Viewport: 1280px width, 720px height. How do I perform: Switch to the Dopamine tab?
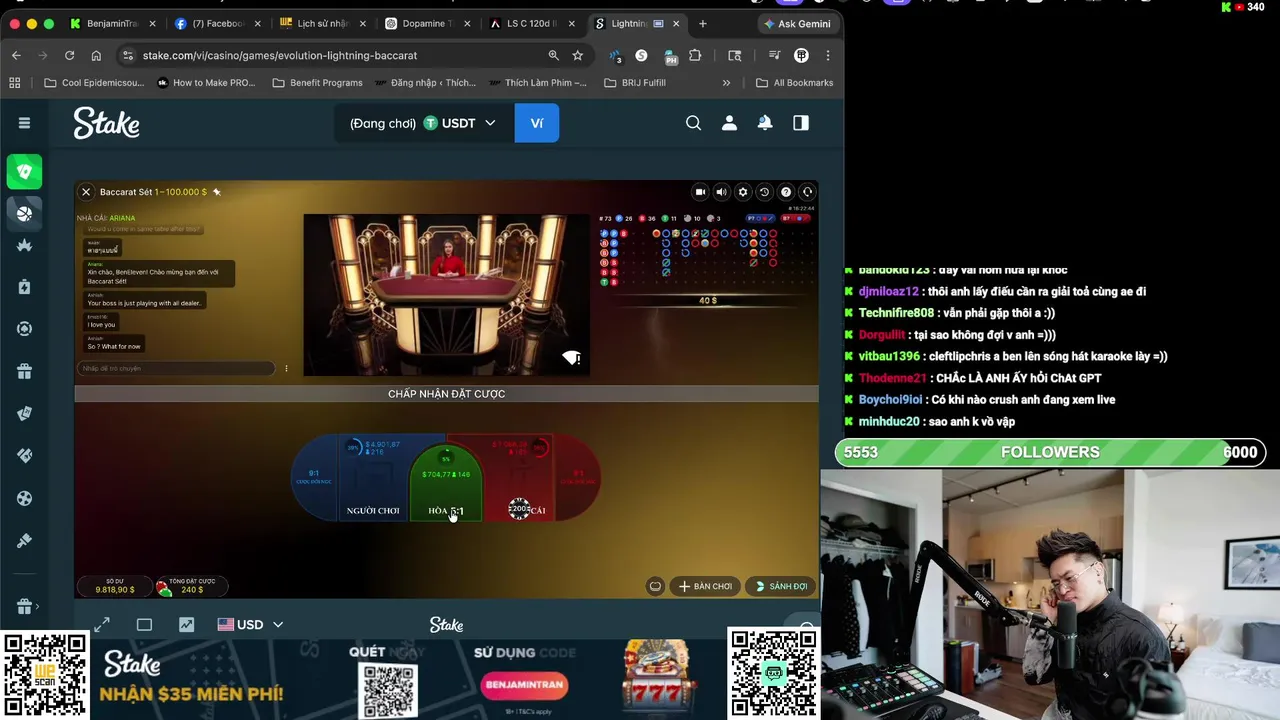point(428,23)
